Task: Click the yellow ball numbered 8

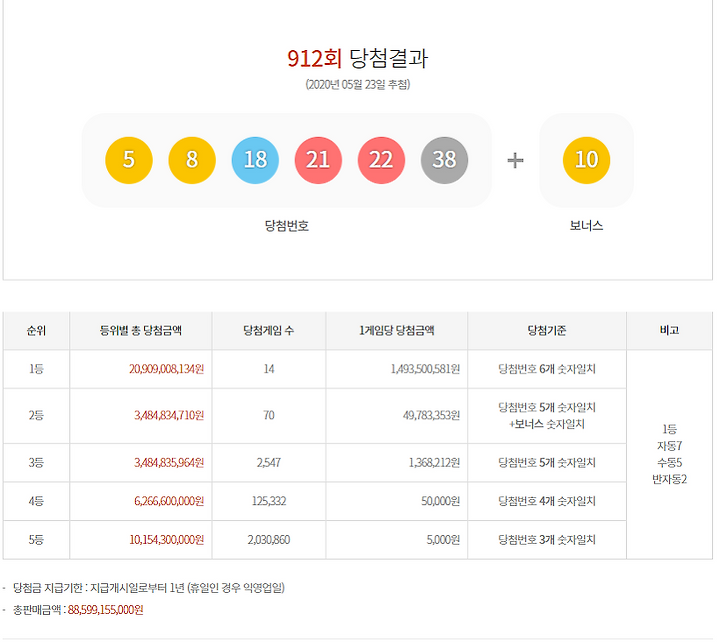Action: point(192,160)
